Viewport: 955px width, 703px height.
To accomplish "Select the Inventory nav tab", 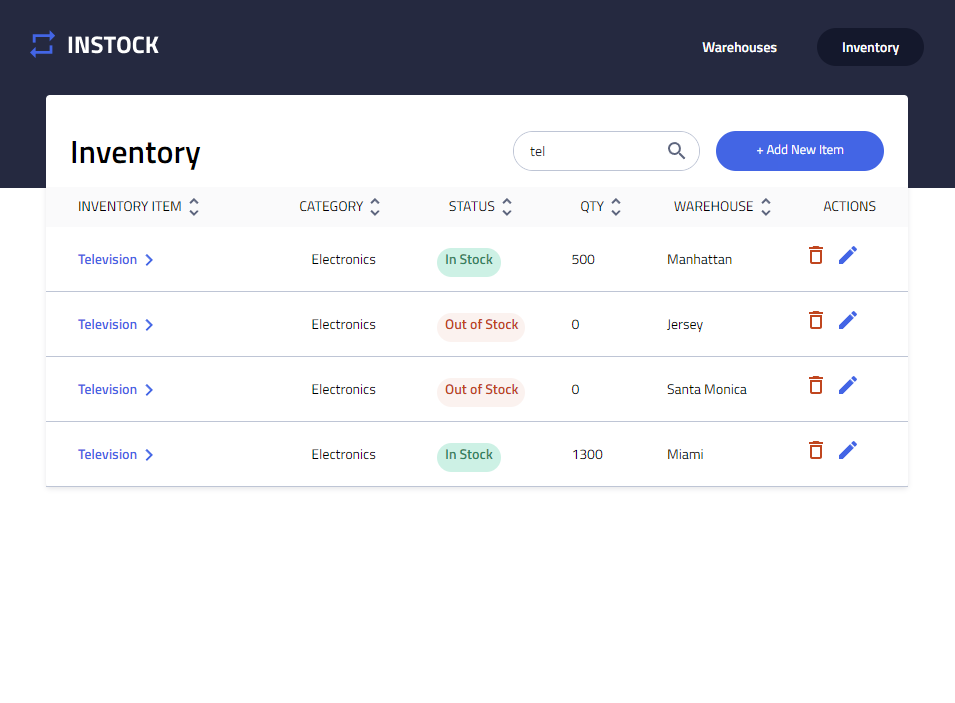I will coord(870,47).
